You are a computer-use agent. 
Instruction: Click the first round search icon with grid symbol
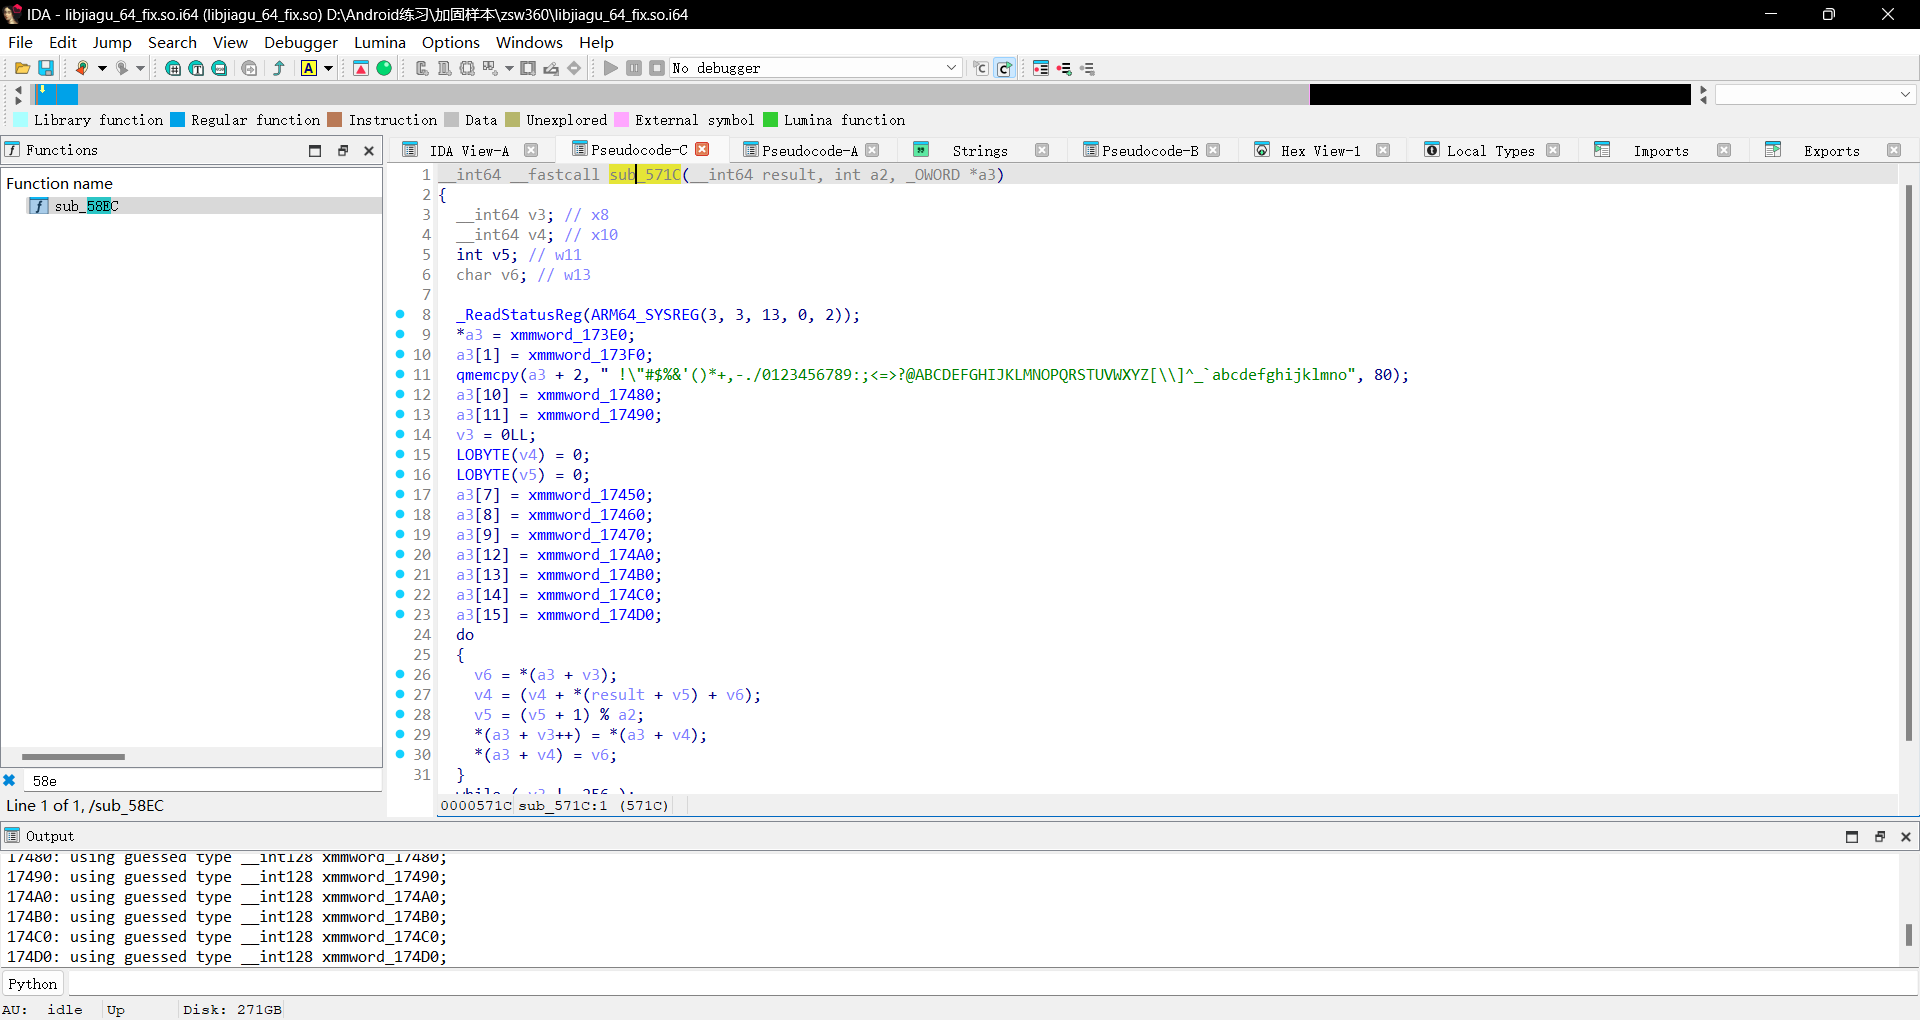click(x=173, y=68)
